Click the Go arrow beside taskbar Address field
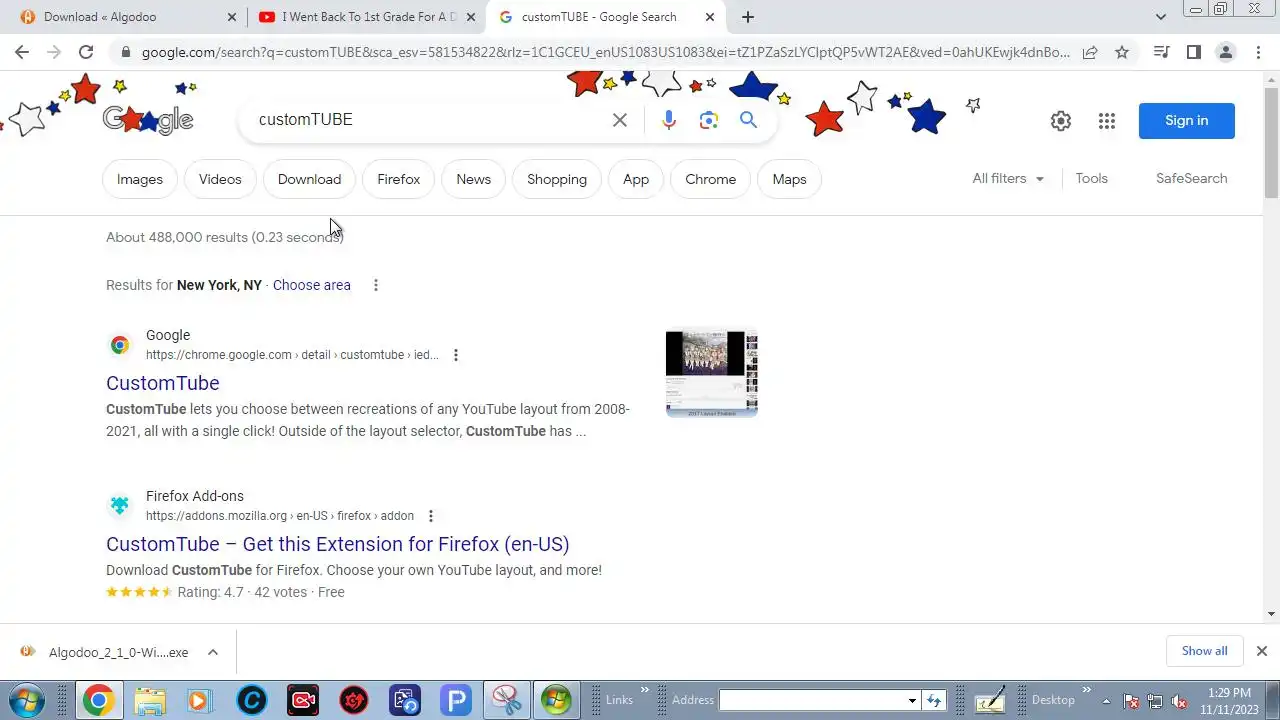This screenshot has width=1280, height=720. pos(934,700)
